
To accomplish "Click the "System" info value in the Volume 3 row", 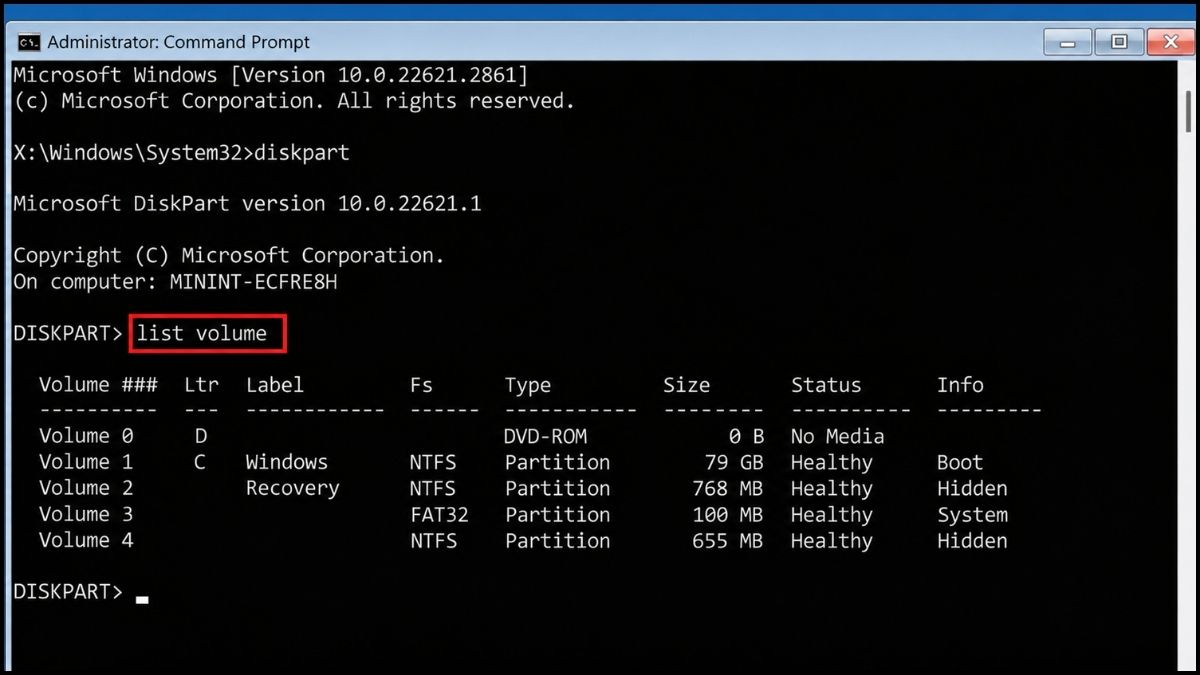I will [972, 515].
